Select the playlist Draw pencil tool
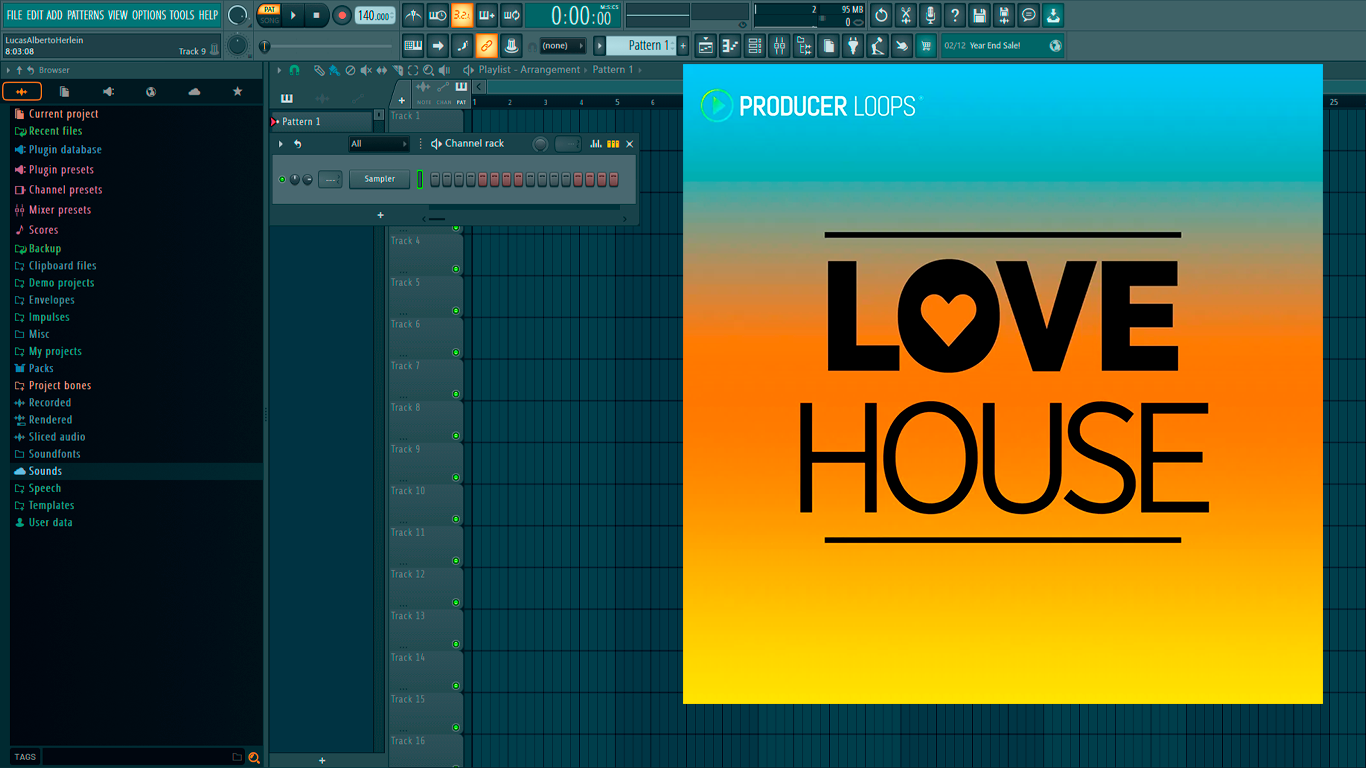 (x=319, y=70)
